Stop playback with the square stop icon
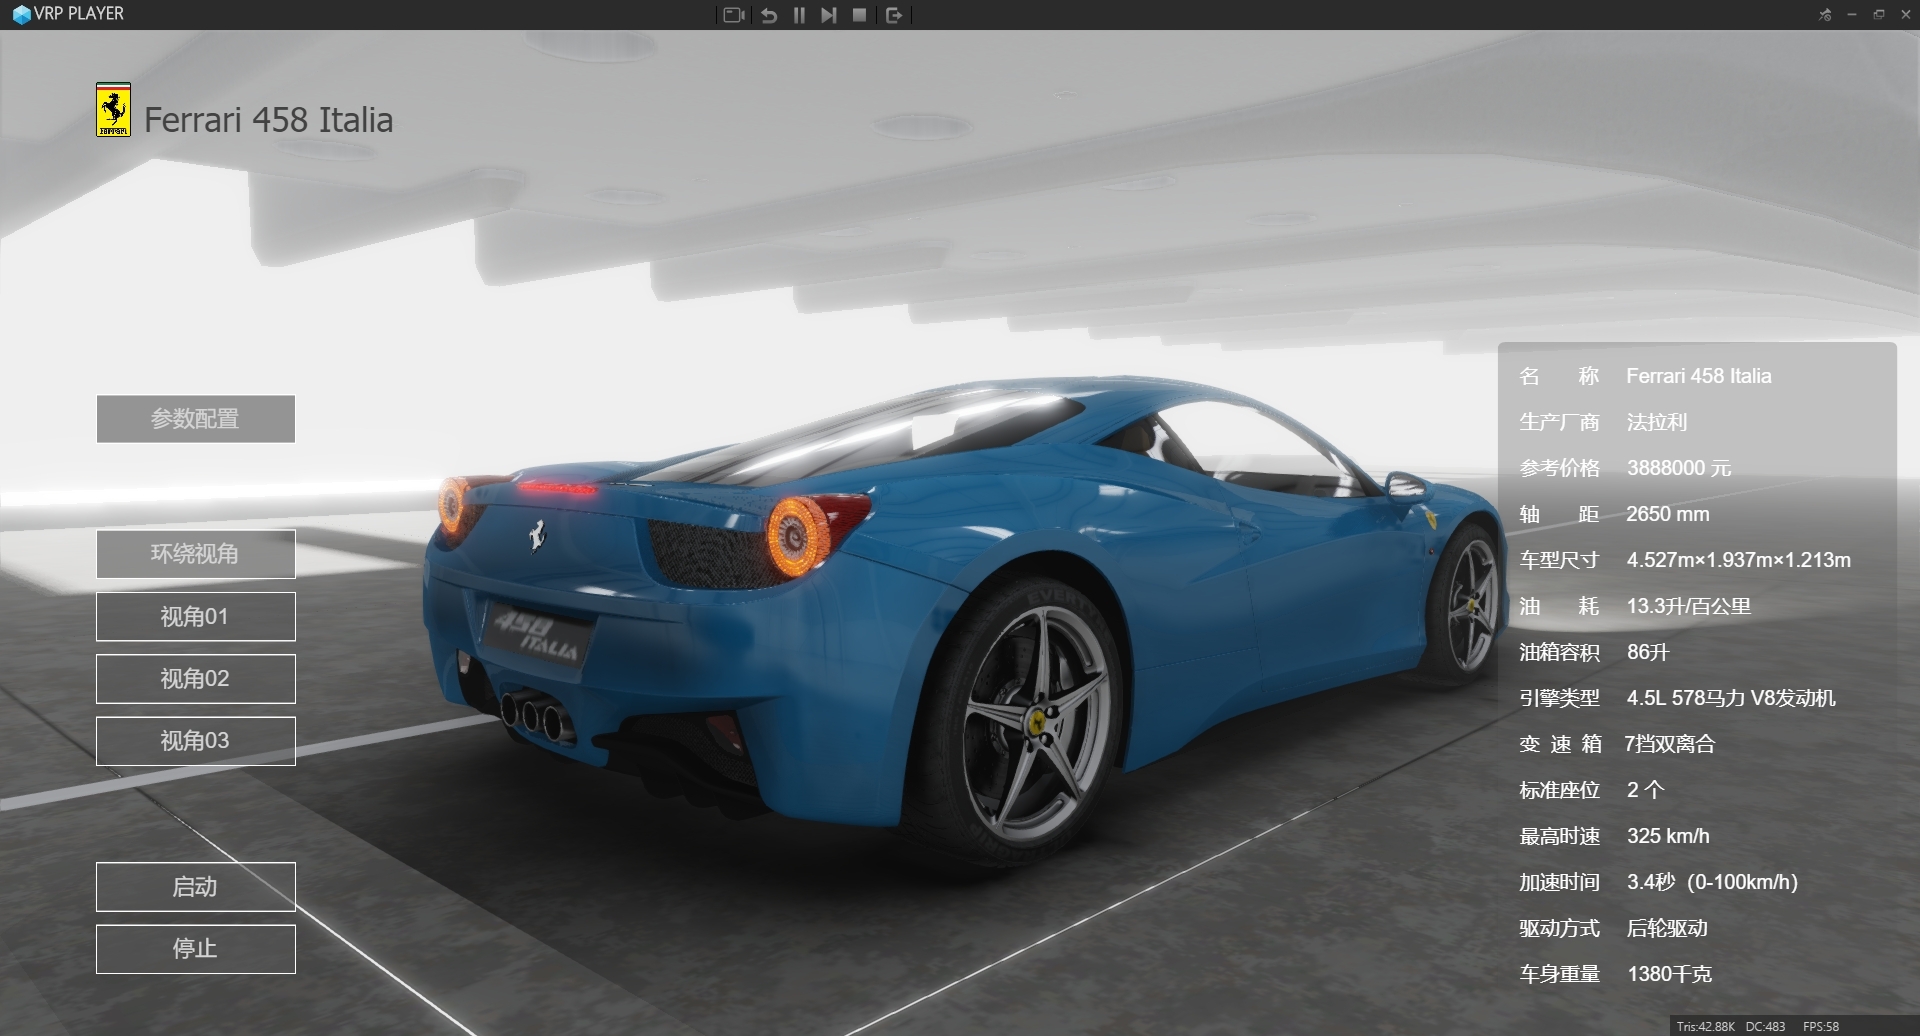The image size is (1920, 1036). coord(859,15)
